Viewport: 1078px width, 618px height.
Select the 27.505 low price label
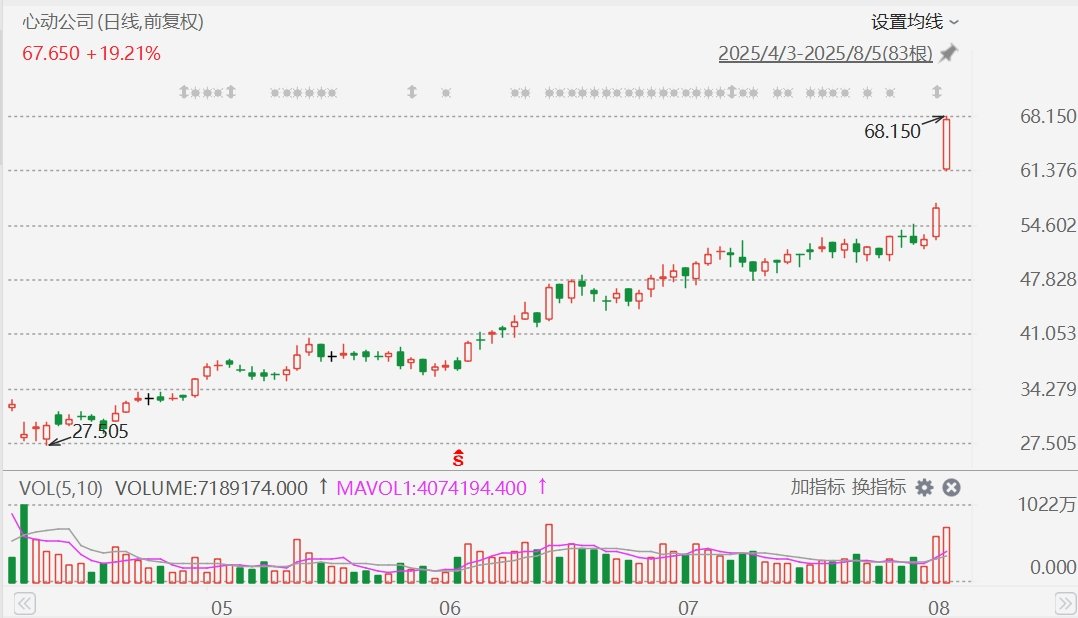[x=100, y=431]
